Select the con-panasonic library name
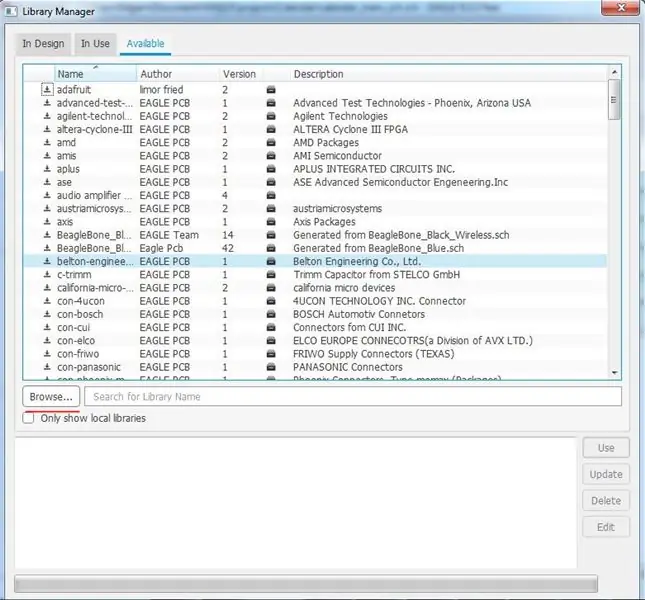This screenshot has width=645, height=600. coord(89,367)
